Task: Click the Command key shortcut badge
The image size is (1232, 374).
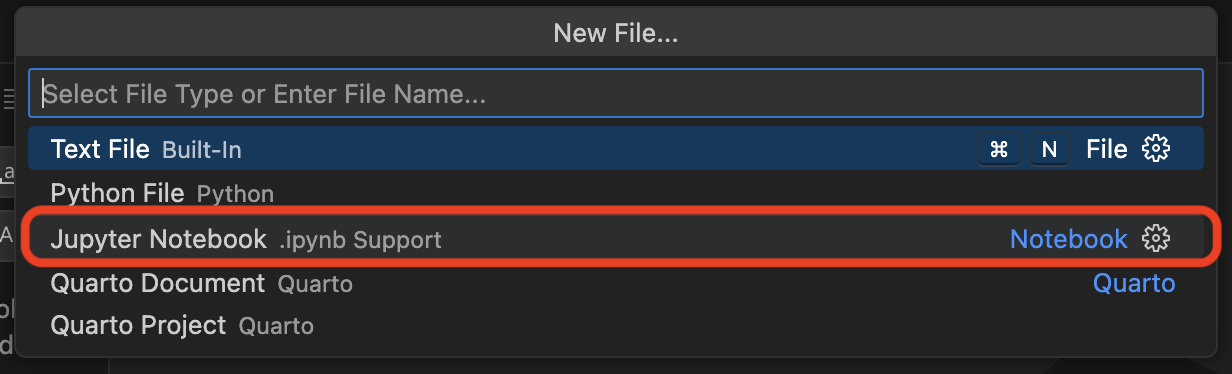Action: [x=998, y=149]
